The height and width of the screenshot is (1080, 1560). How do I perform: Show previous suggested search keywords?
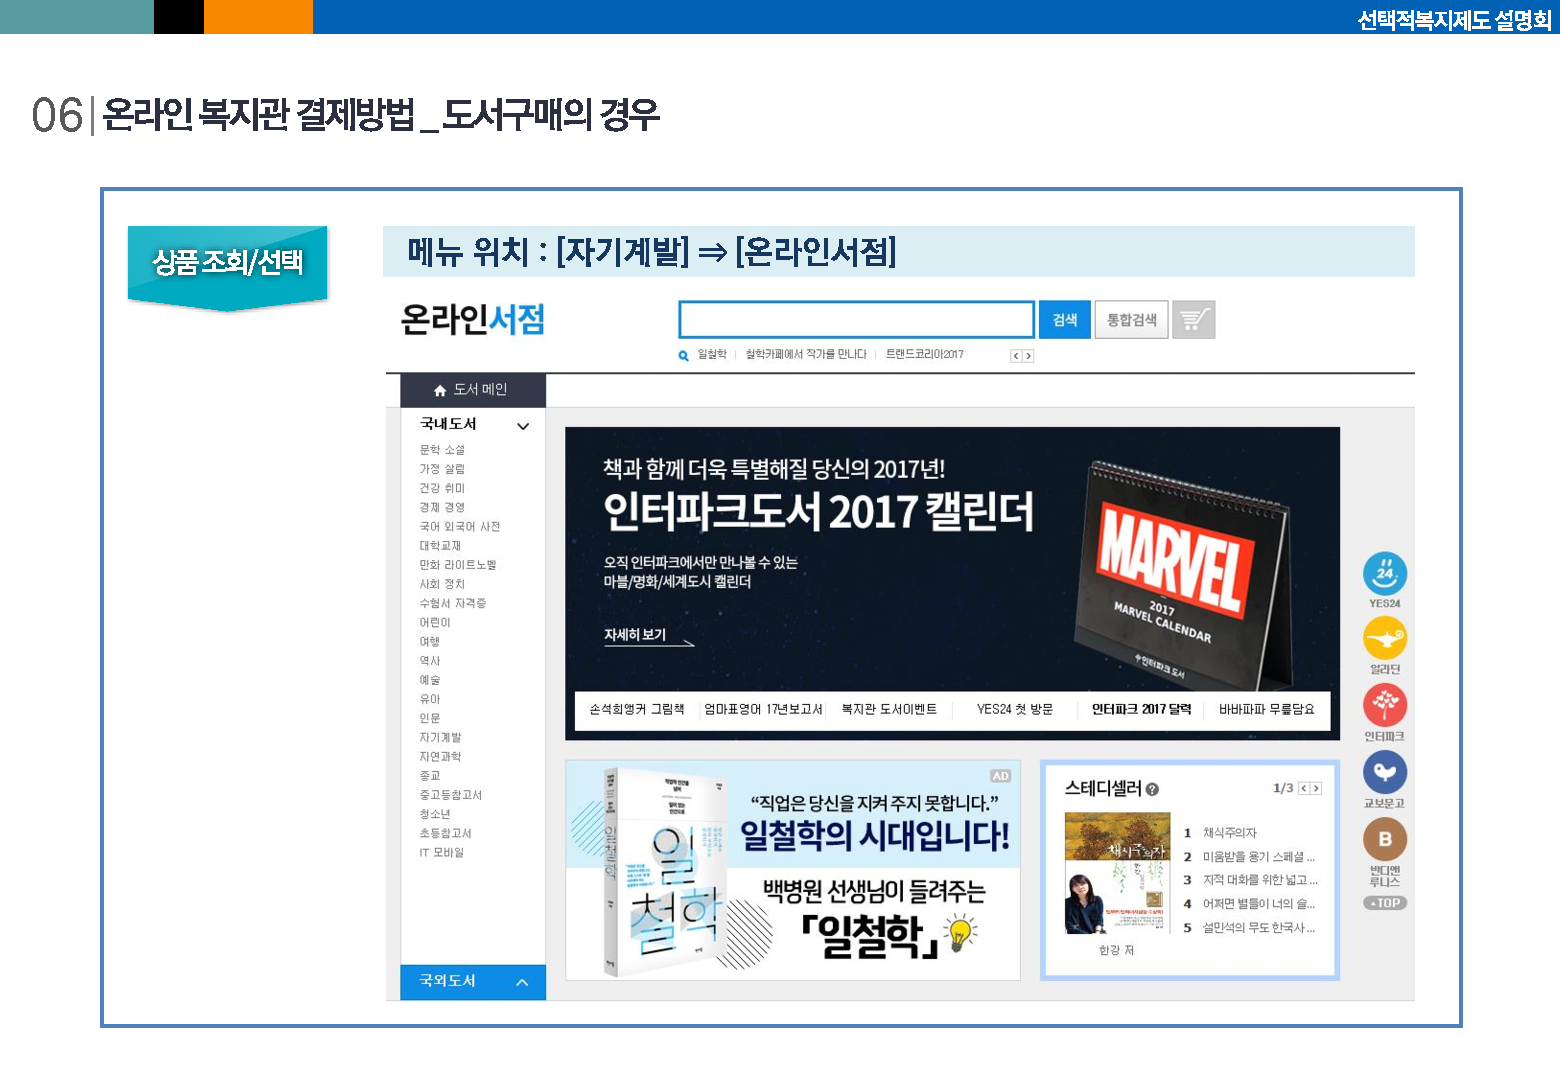(x=1016, y=356)
